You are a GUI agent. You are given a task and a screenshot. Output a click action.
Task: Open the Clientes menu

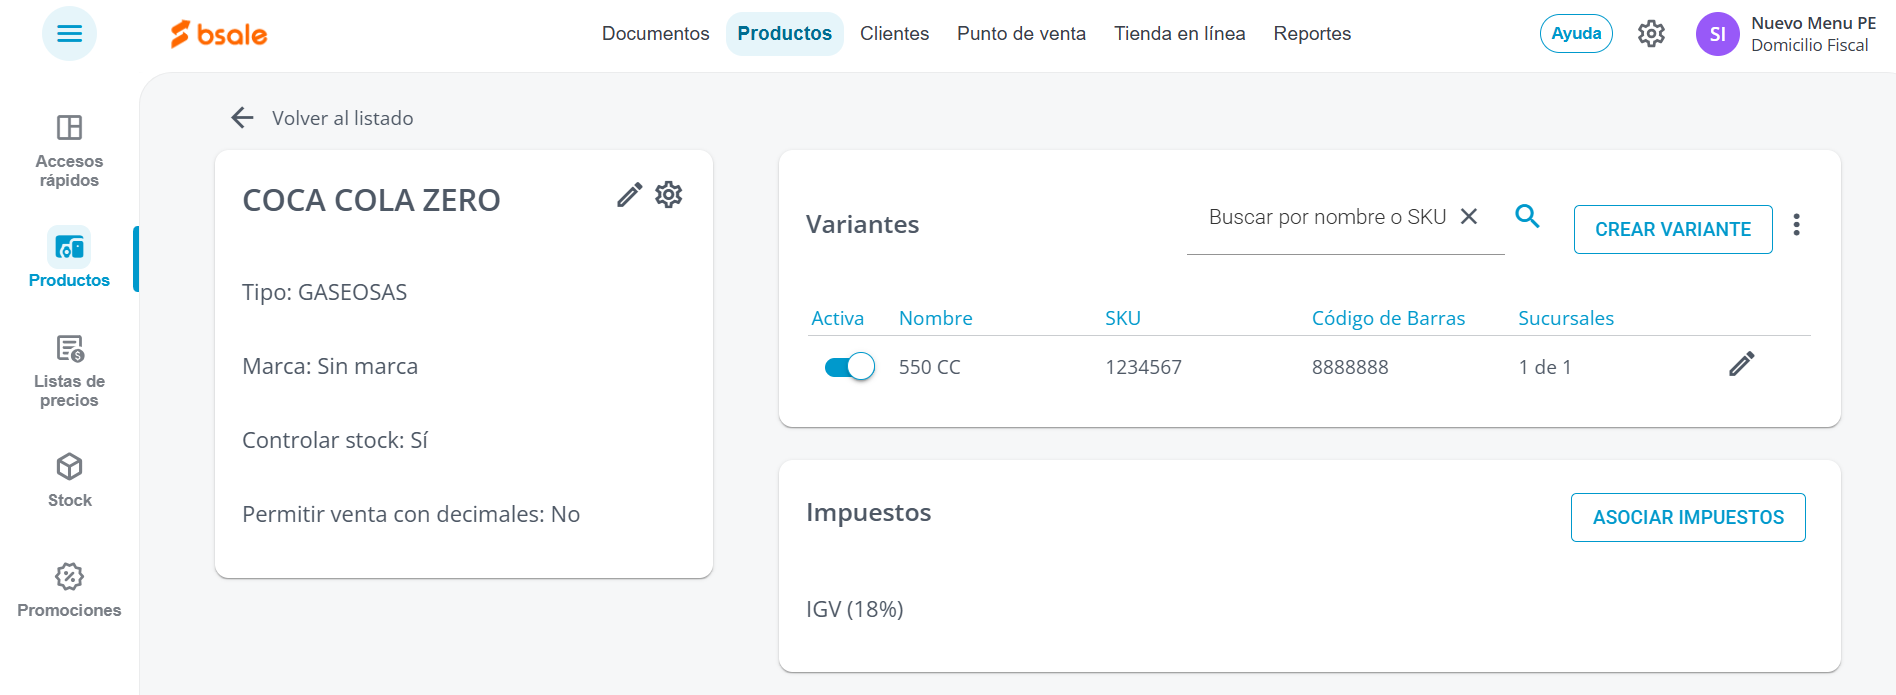point(894,34)
